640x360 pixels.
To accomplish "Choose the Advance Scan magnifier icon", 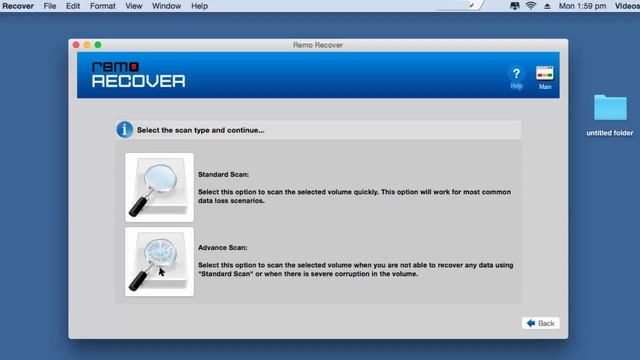I will point(159,262).
